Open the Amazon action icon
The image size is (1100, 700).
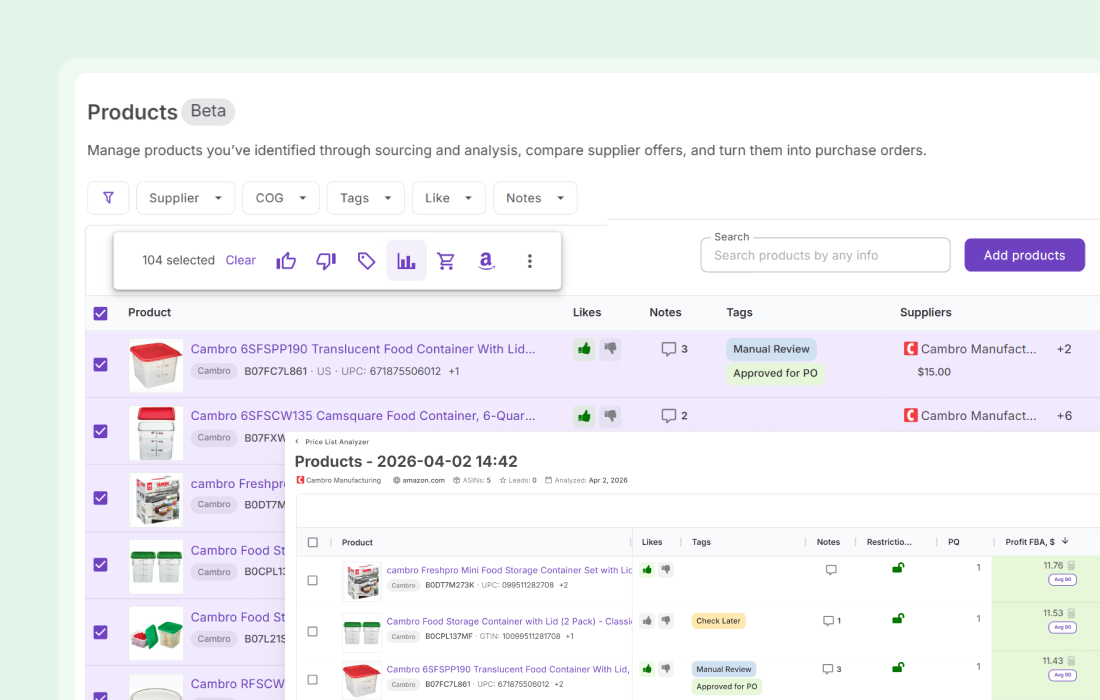[486, 260]
